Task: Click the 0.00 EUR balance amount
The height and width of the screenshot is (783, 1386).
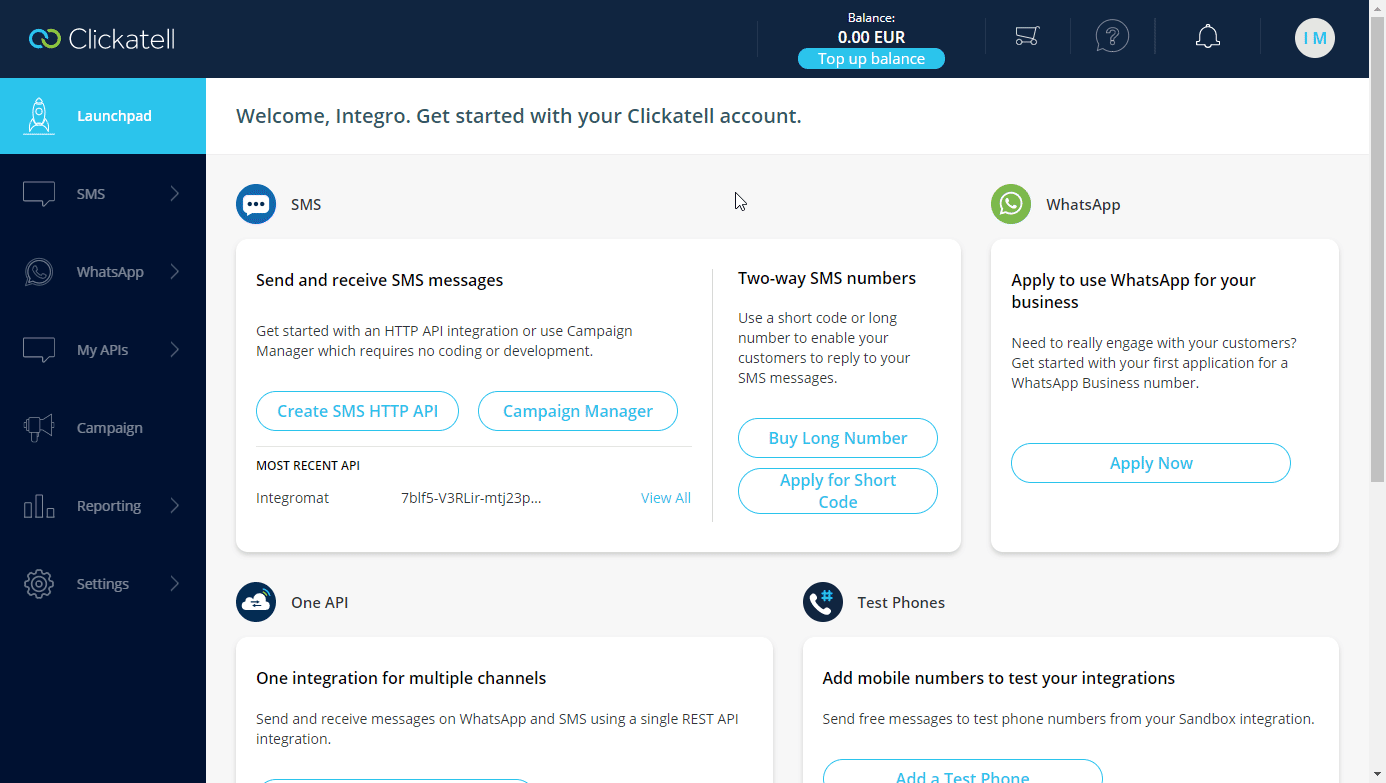Action: click(871, 37)
